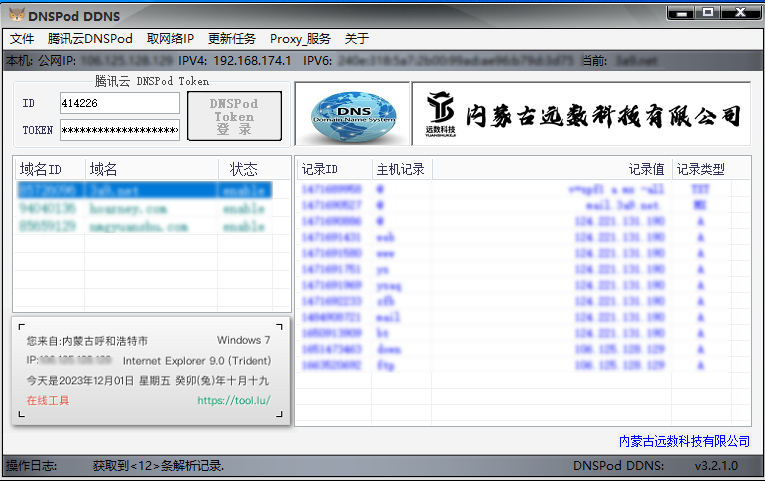Select the ys host record row
The height and width of the screenshot is (481, 765).
pos(514,269)
